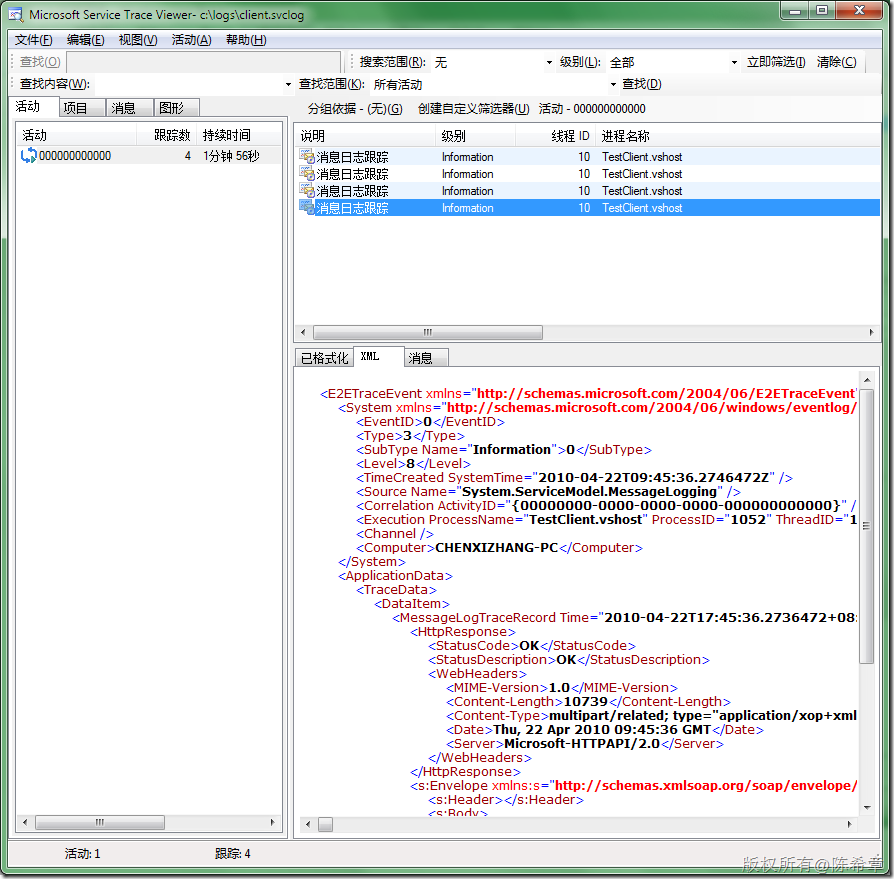Expand the 级别(L) dropdown showing 全部
The image size is (894, 879).
point(734,62)
